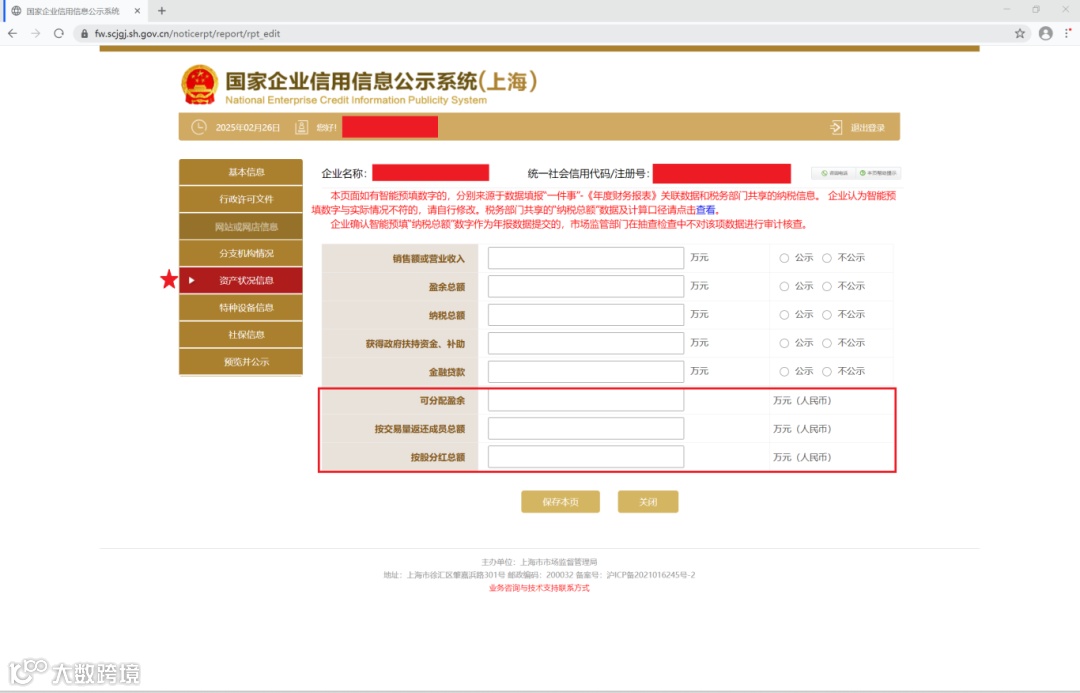
Task: Open 基本信息 in the sidebar
Action: tap(241, 172)
